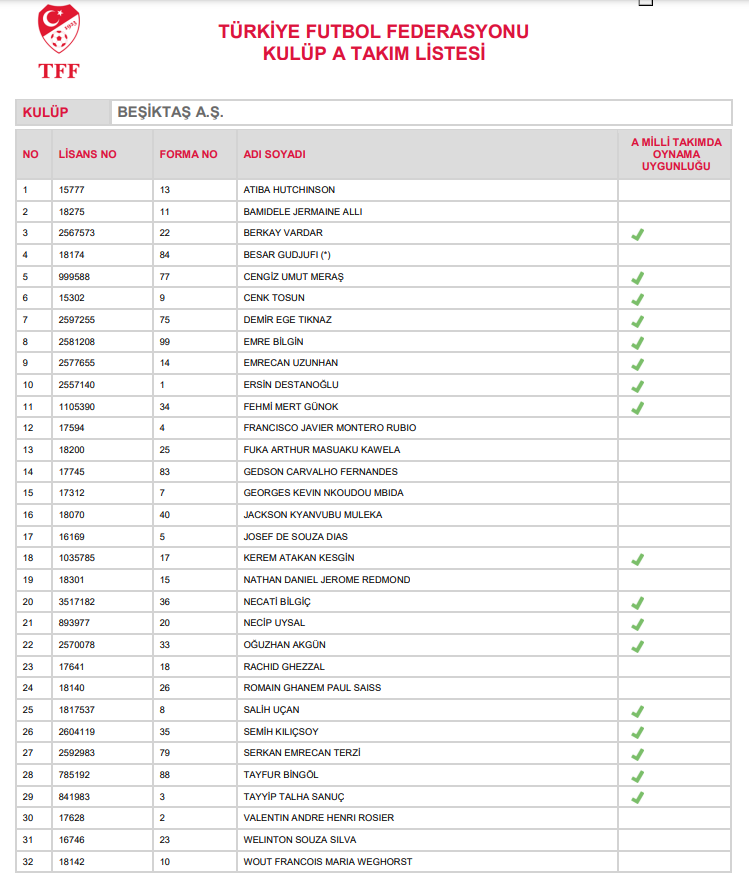
Task: Click license number 3517182
Action: tap(77, 601)
